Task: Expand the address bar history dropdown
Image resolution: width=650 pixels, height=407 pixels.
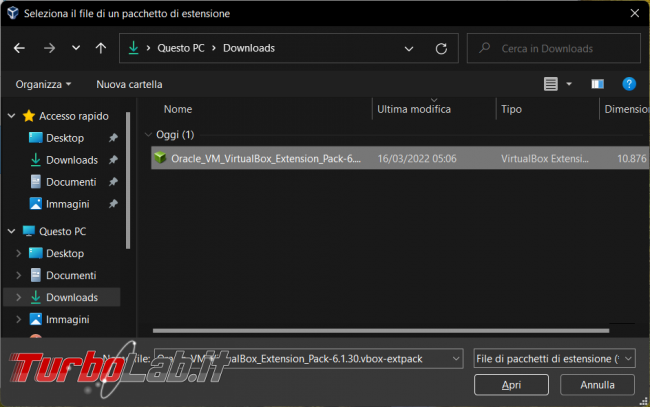Action: (x=409, y=49)
